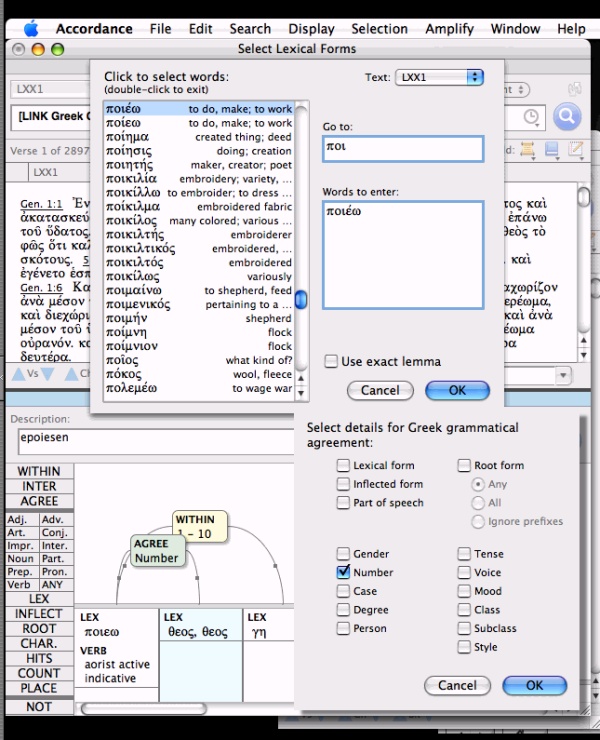Click the WITHIN construct button
600x740 pixels.
point(39,471)
